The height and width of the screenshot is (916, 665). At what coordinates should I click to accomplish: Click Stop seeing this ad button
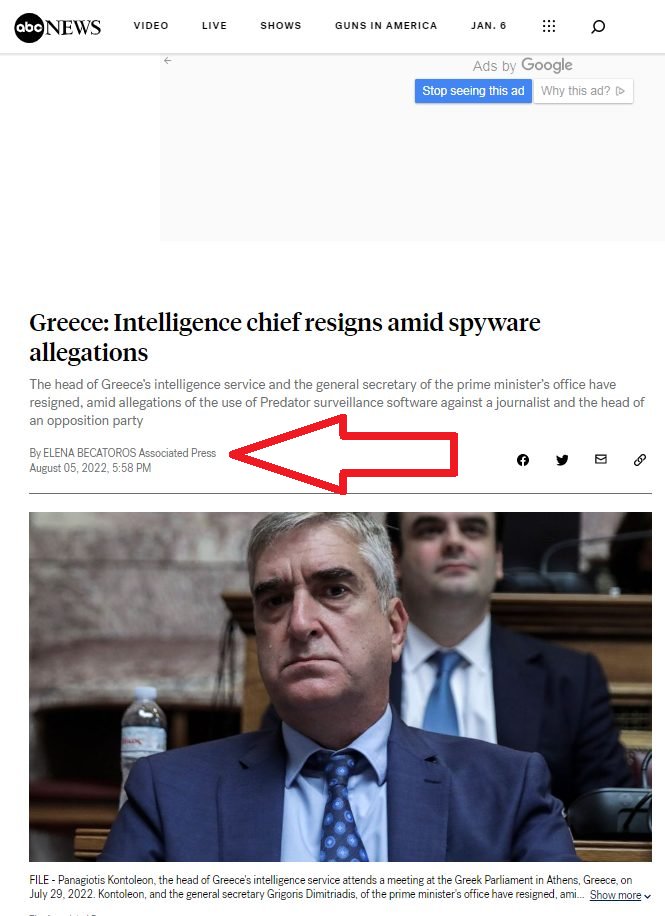click(x=473, y=91)
